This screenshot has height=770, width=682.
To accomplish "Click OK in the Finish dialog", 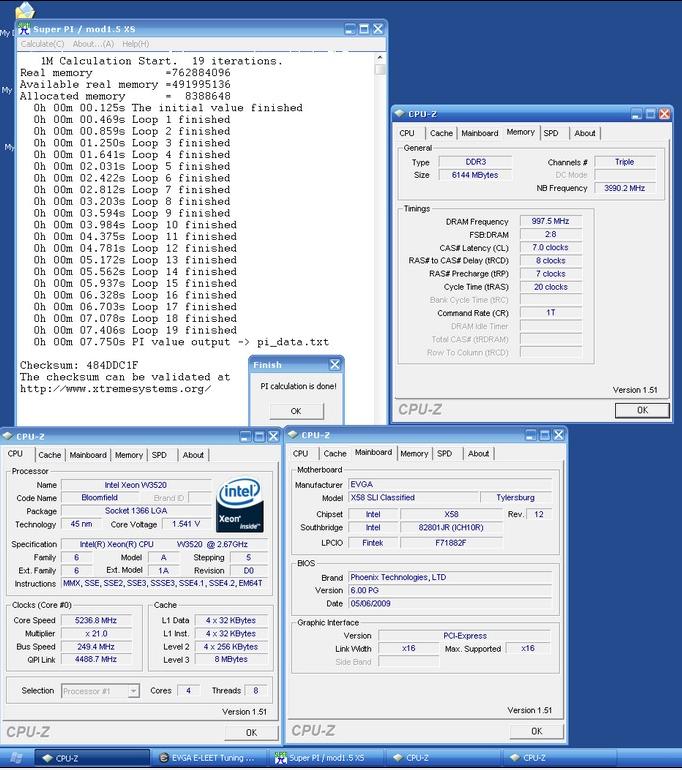I will click(x=296, y=411).
